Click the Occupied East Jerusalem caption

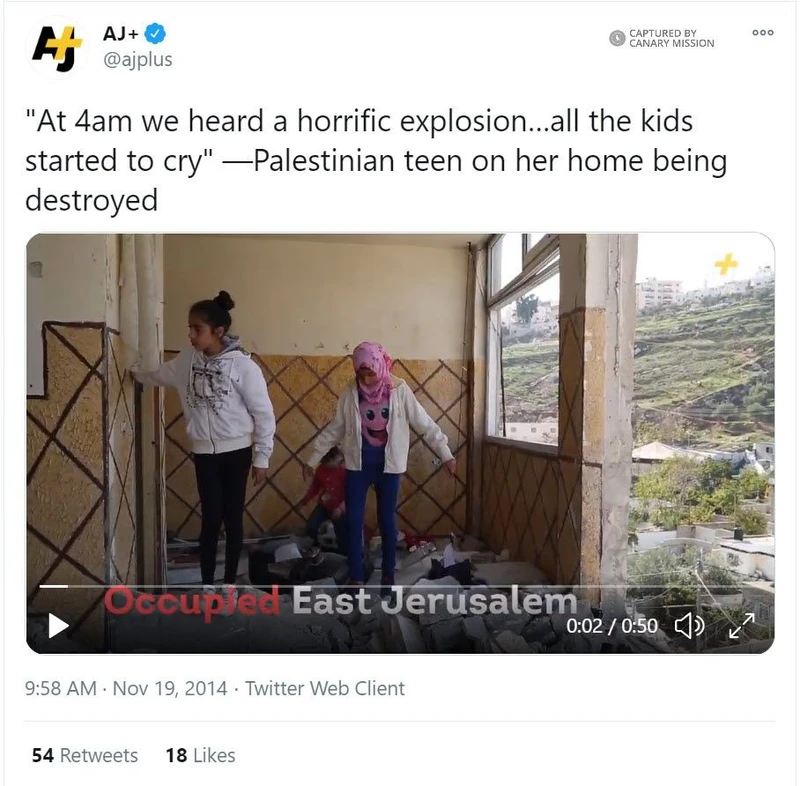tap(340, 602)
